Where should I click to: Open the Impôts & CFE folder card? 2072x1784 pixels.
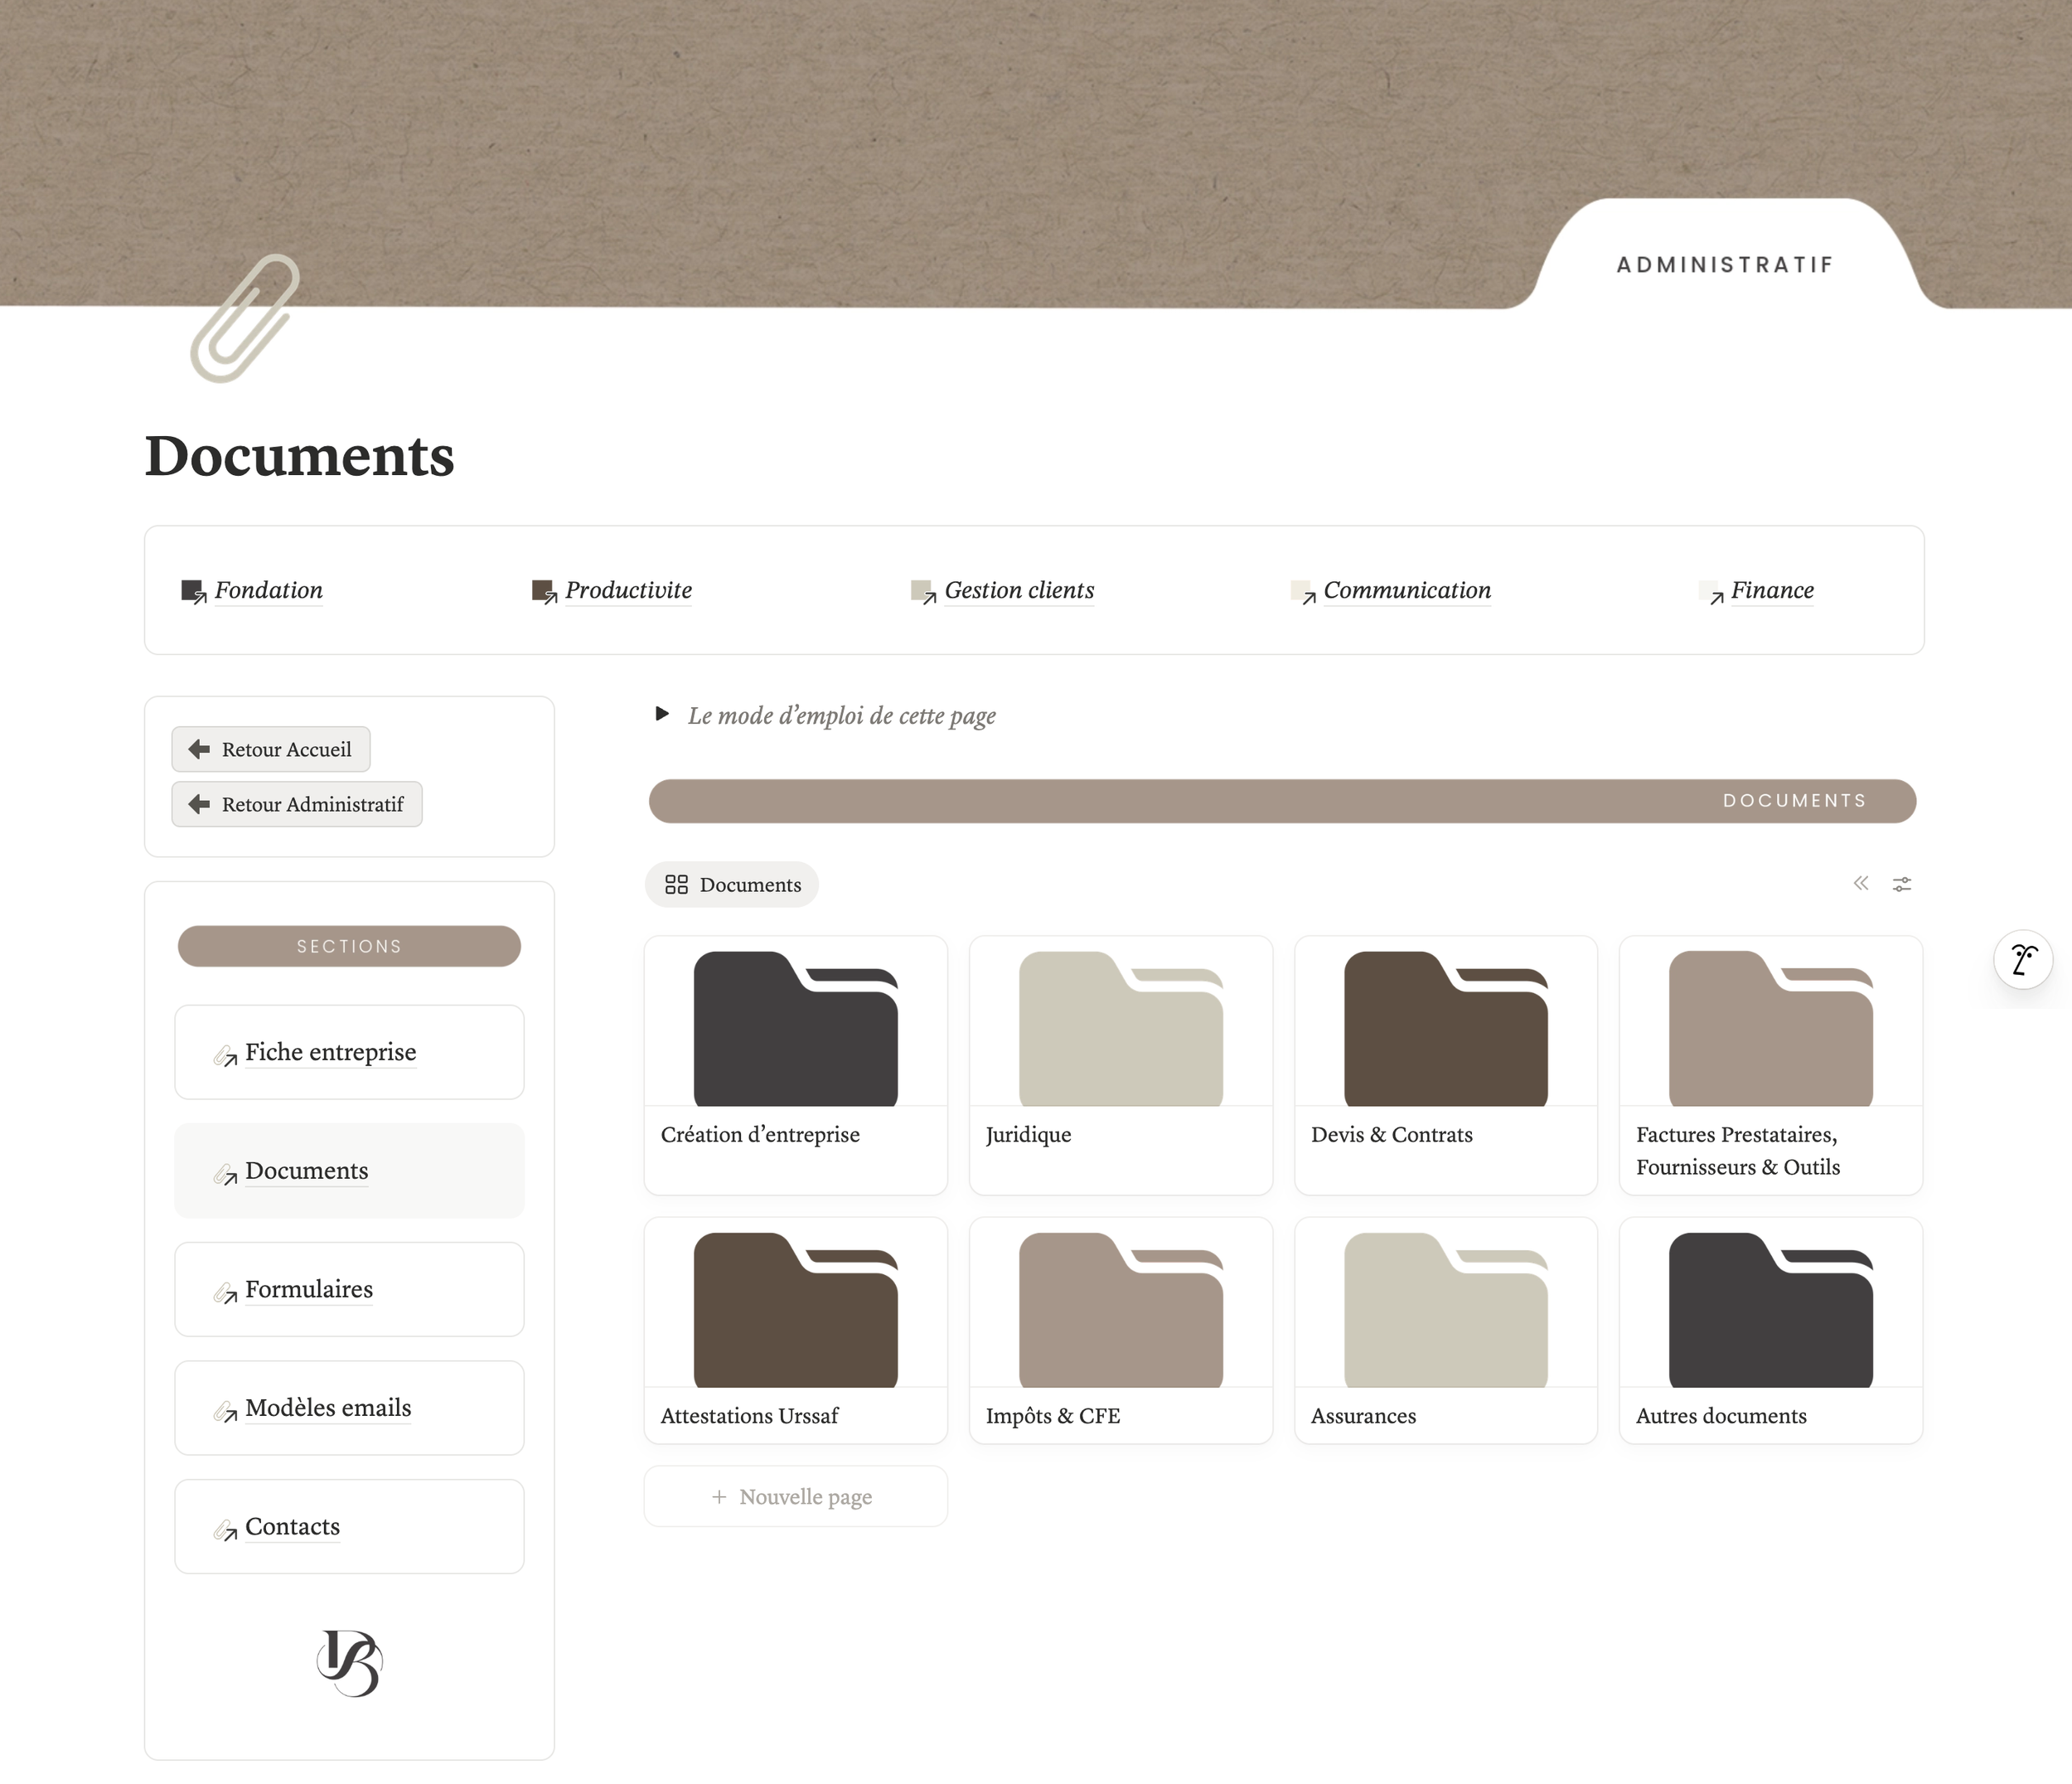(x=1121, y=1330)
